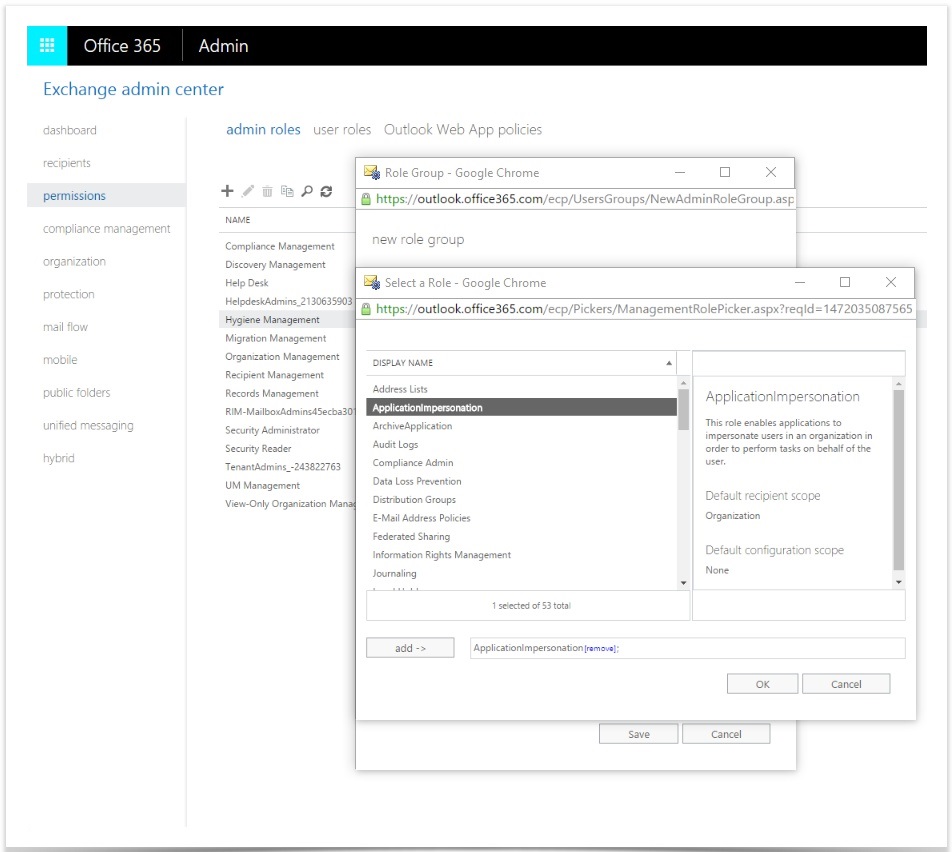Add a new role group with plus icon
This screenshot has width=952, height=852.
[227, 191]
